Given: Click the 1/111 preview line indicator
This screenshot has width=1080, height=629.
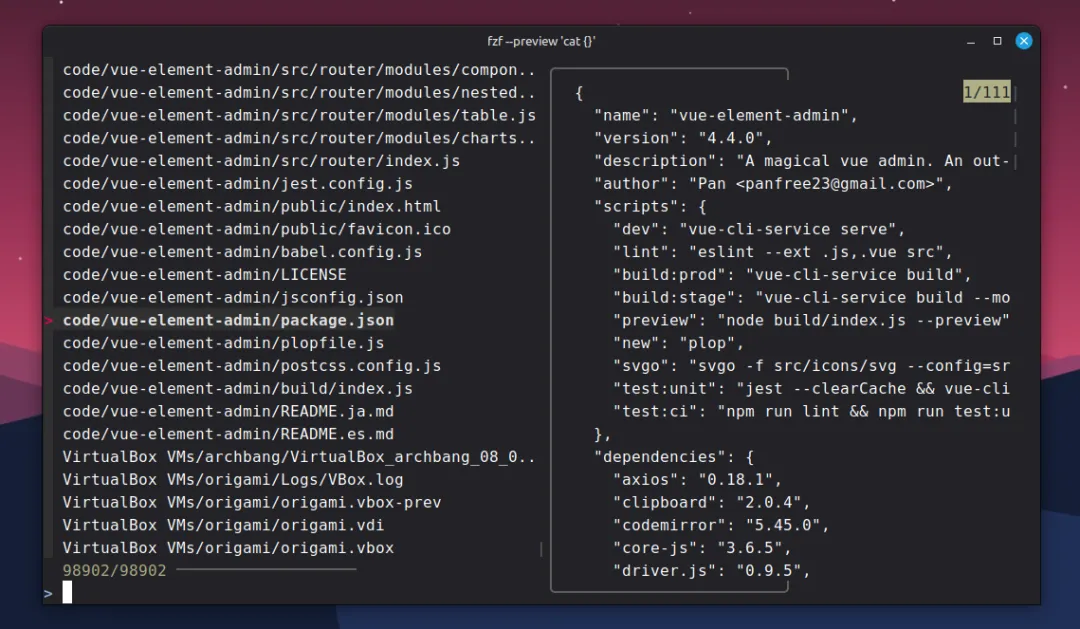Looking at the screenshot, I should pos(986,92).
